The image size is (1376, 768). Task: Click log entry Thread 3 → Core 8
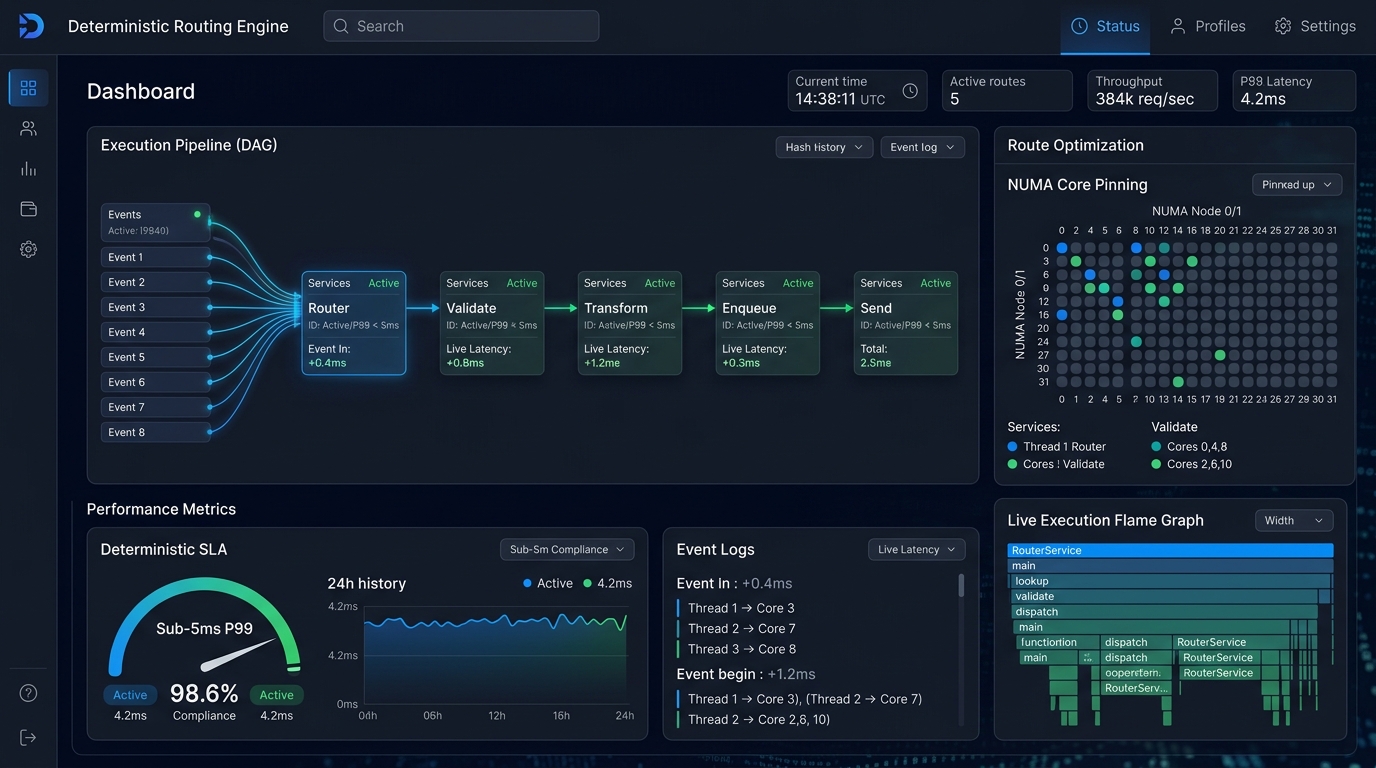741,649
